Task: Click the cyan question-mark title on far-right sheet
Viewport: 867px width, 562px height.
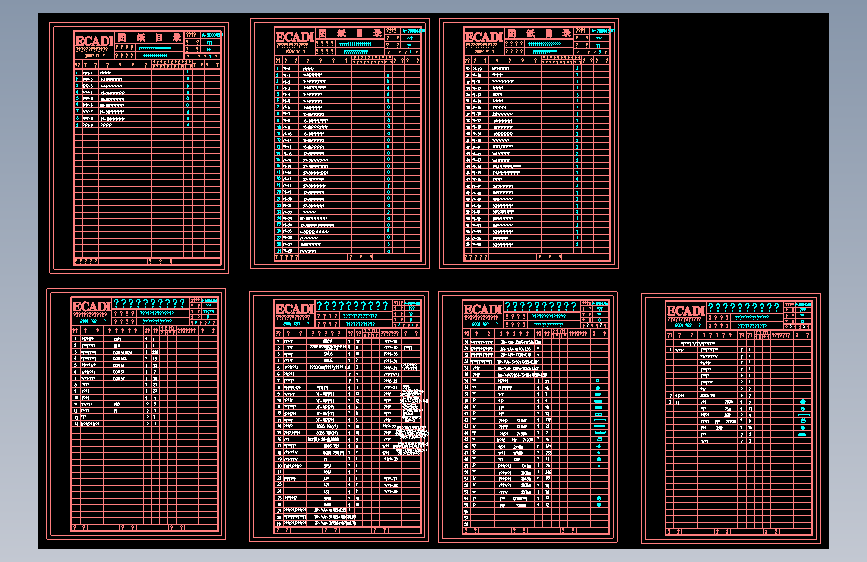Action: pyautogui.click(x=744, y=308)
